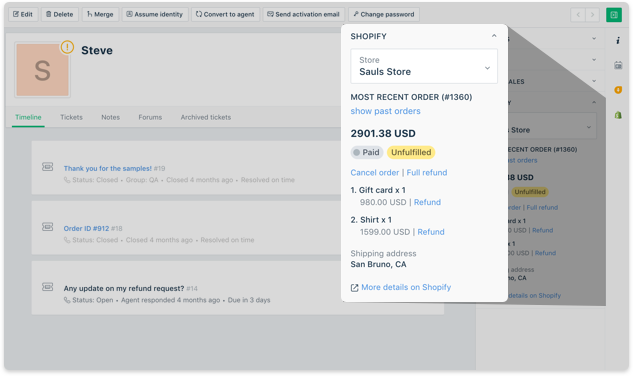Expand the sidebar section ending in ALES
The height and width of the screenshot is (376, 633).
point(594,81)
